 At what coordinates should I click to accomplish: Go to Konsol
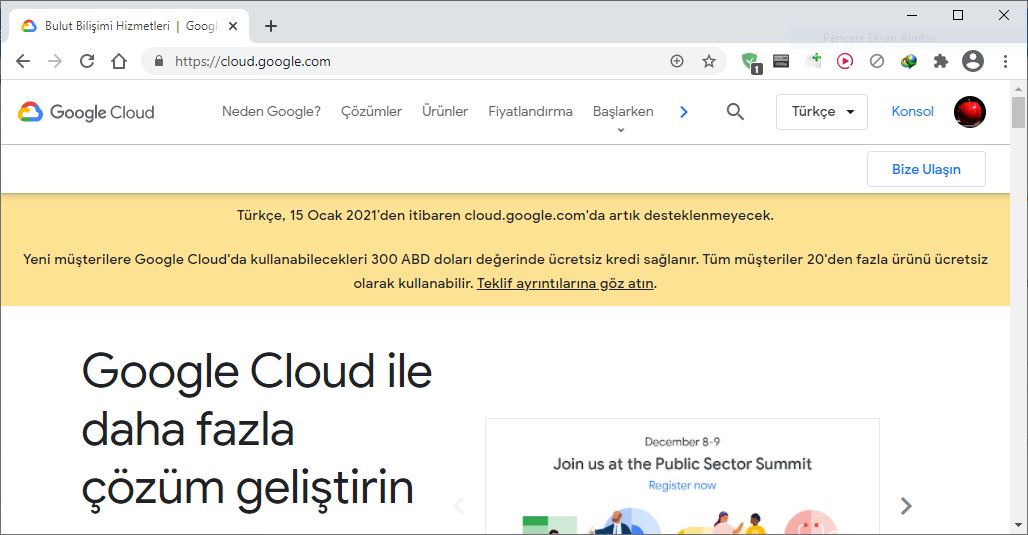coord(912,111)
